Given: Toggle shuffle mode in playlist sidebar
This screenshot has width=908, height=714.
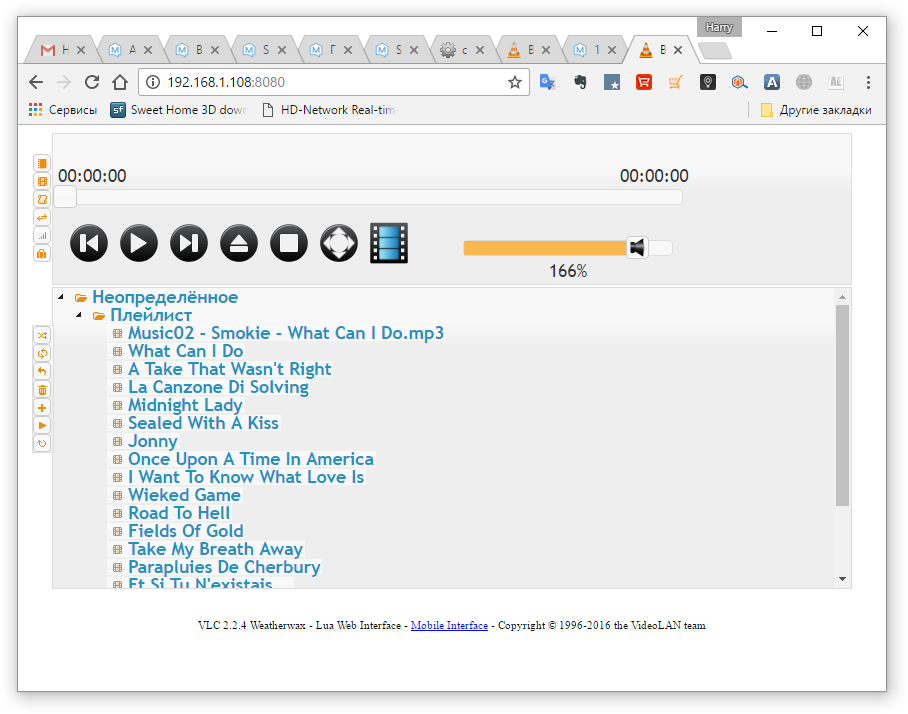Looking at the screenshot, I should (42, 335).
